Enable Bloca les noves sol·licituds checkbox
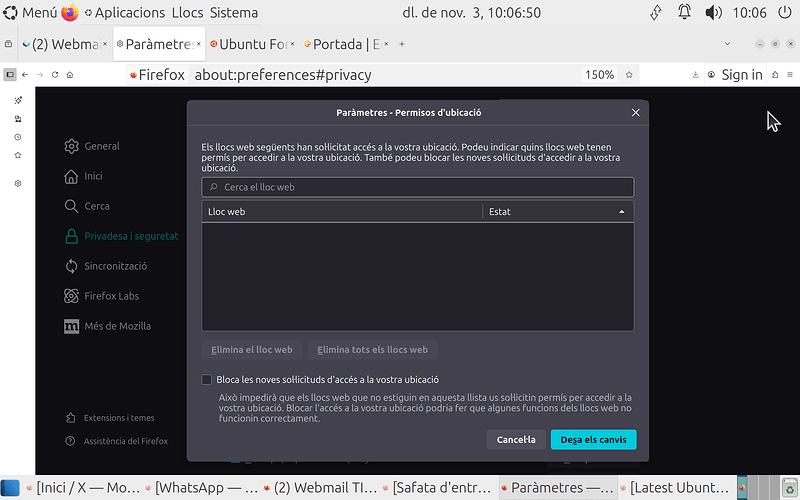800x500 pixels. [x=207, y=380]
